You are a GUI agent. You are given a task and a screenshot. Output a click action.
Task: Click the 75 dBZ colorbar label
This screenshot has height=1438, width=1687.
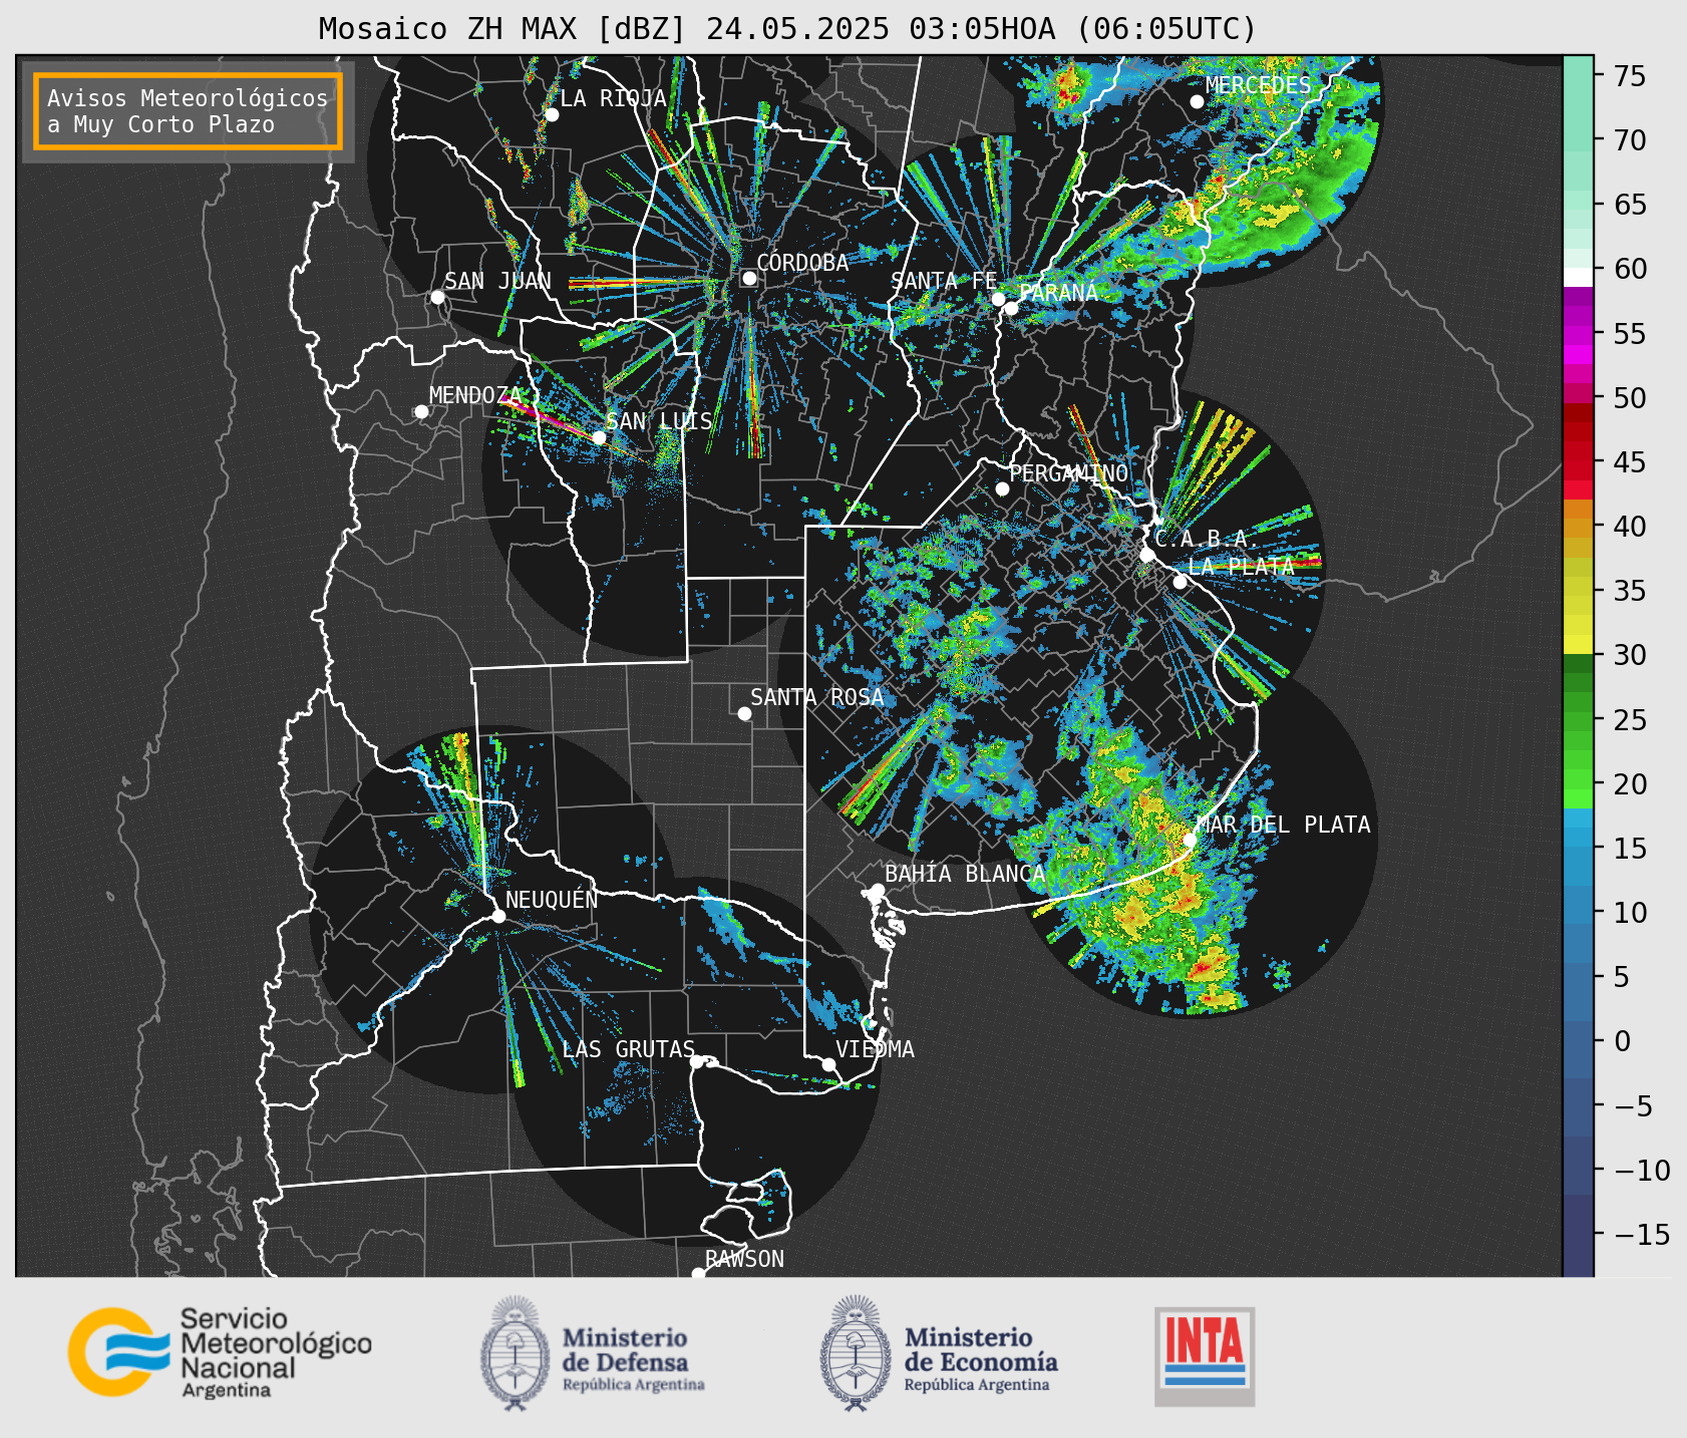point(1628,76)
